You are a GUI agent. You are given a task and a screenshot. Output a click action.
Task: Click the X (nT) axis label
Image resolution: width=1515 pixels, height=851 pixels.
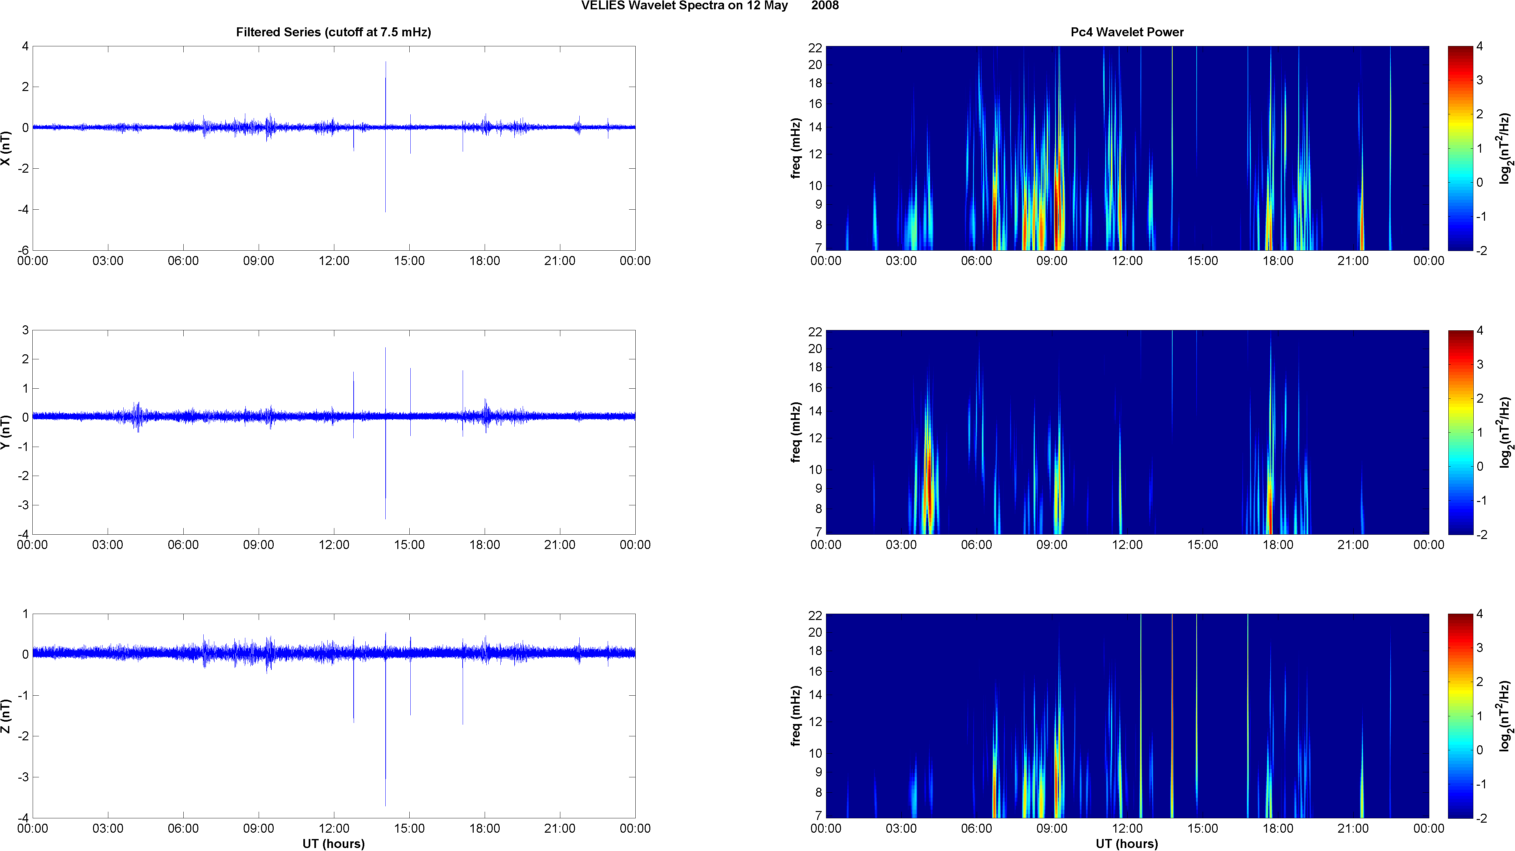[x=6, y=148]
